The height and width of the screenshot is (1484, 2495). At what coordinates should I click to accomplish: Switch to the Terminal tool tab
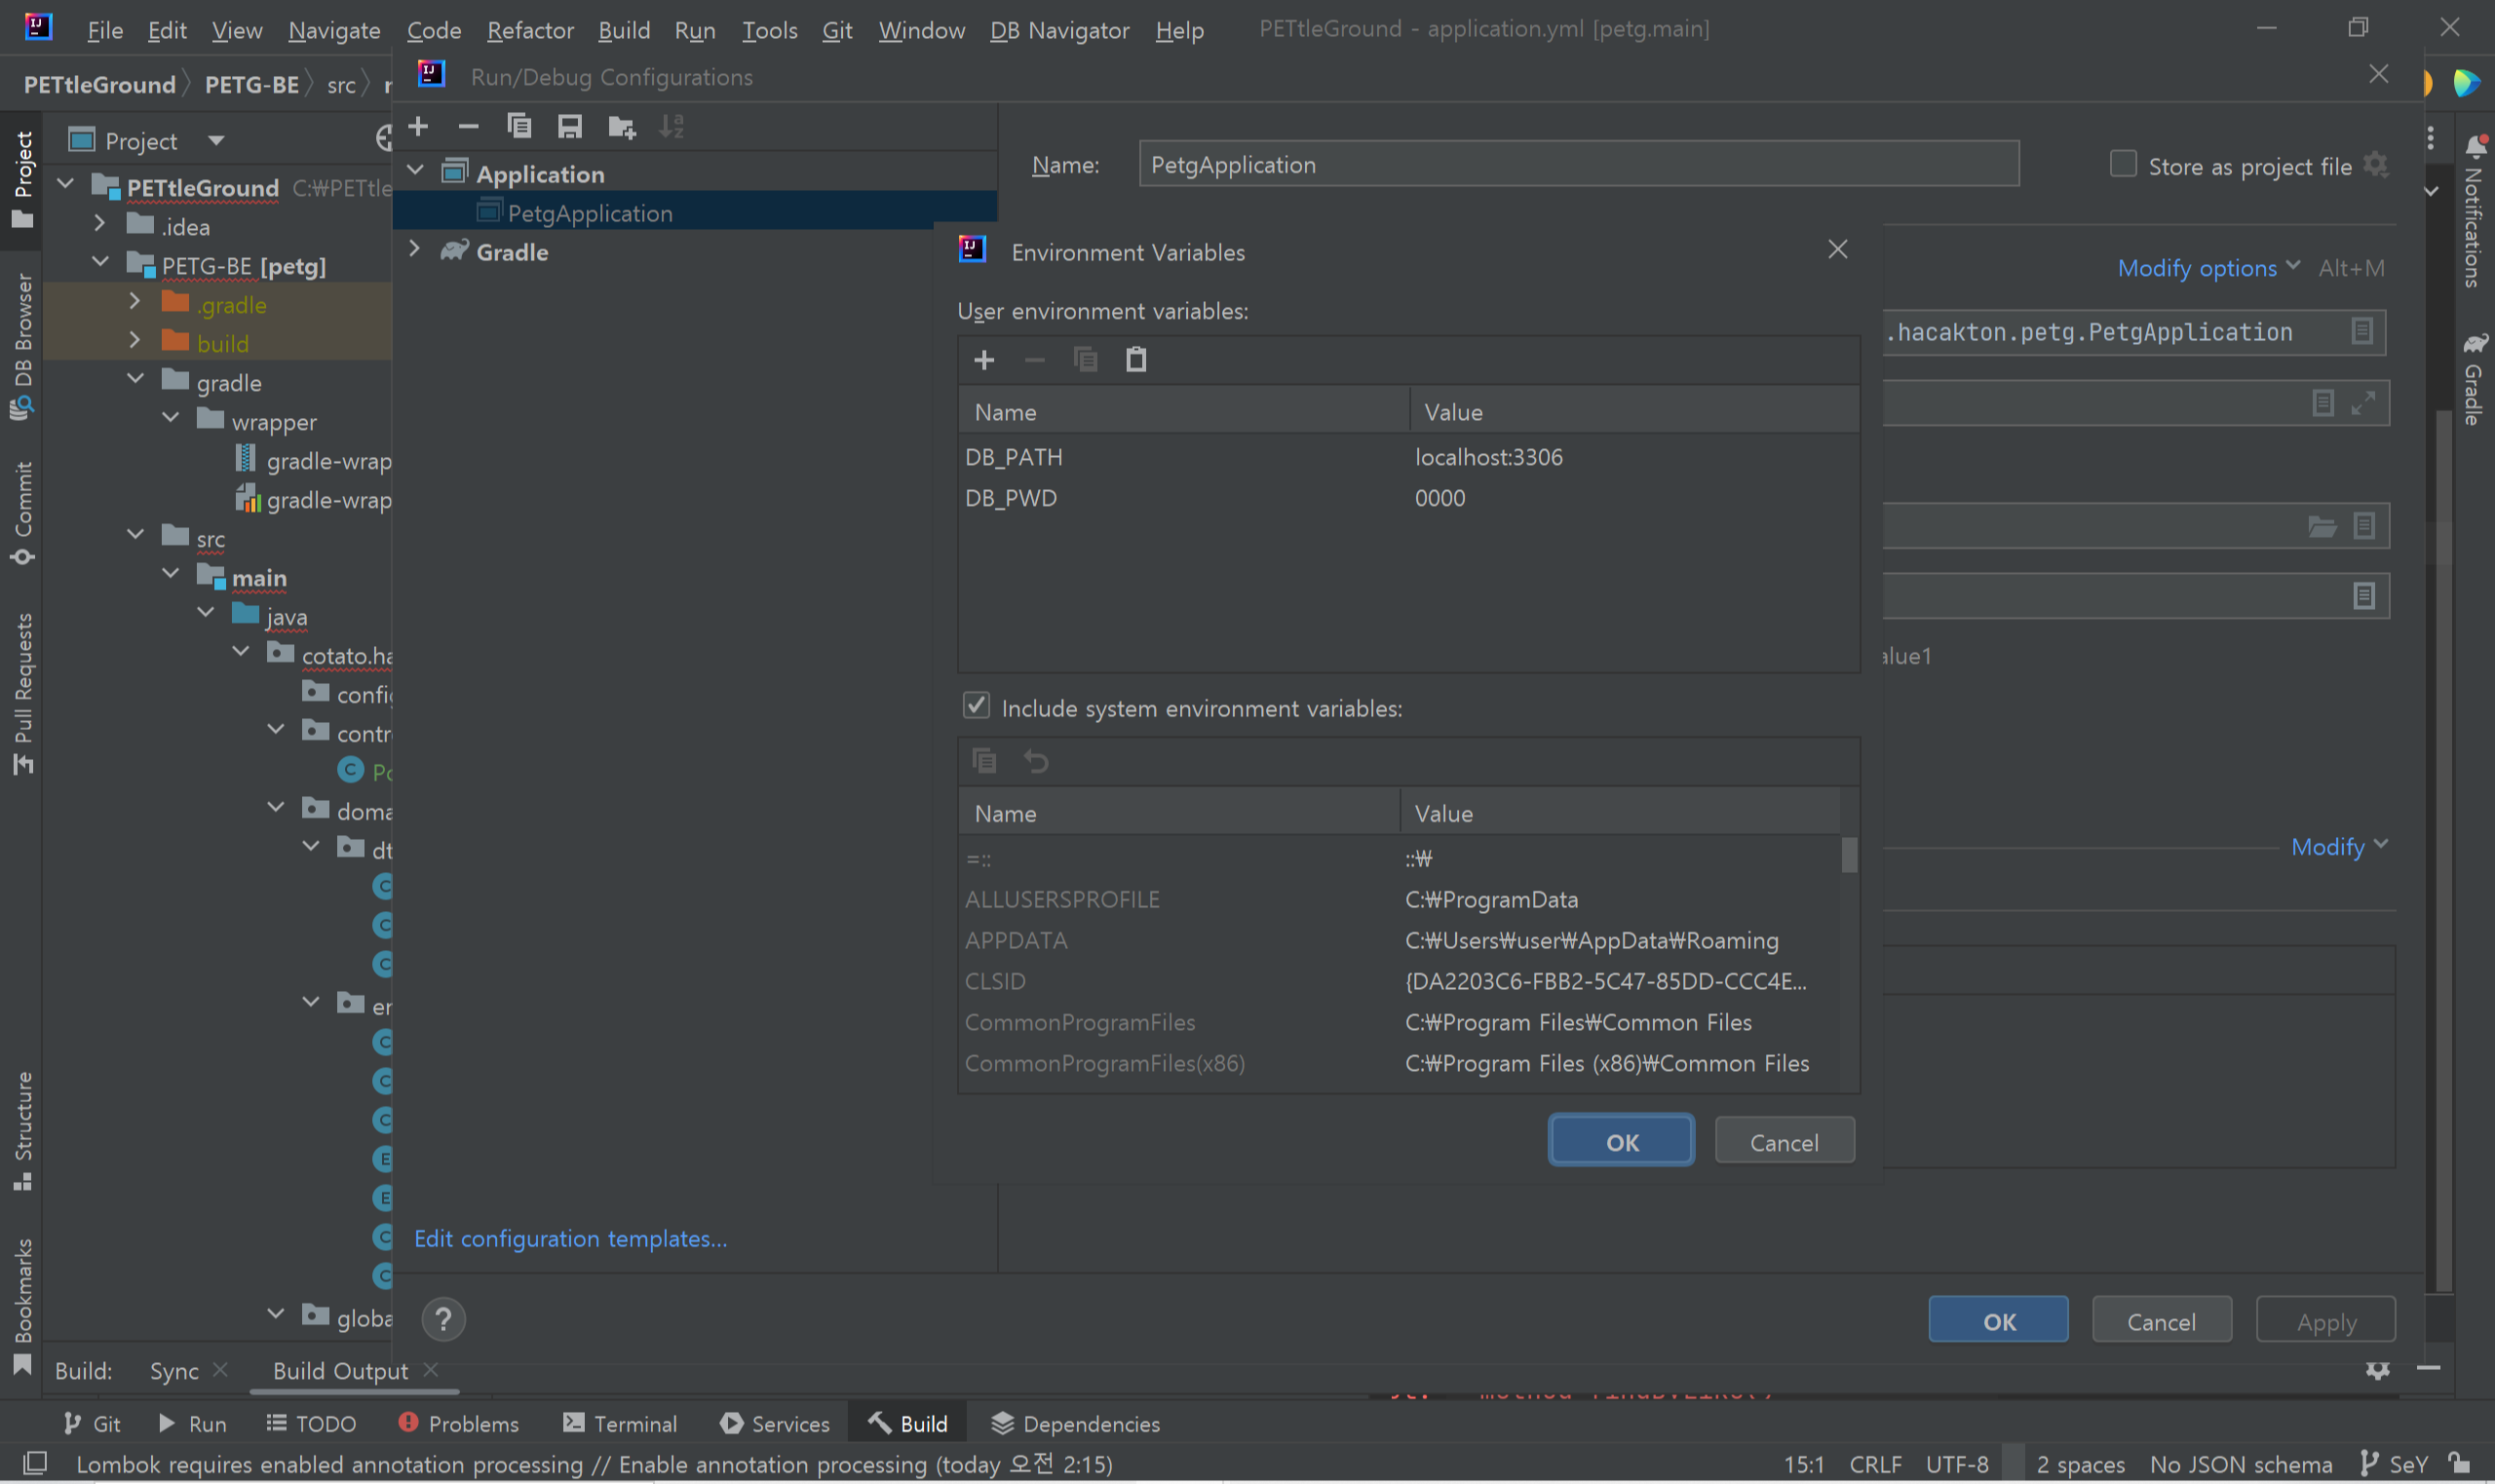point(620,1423)
